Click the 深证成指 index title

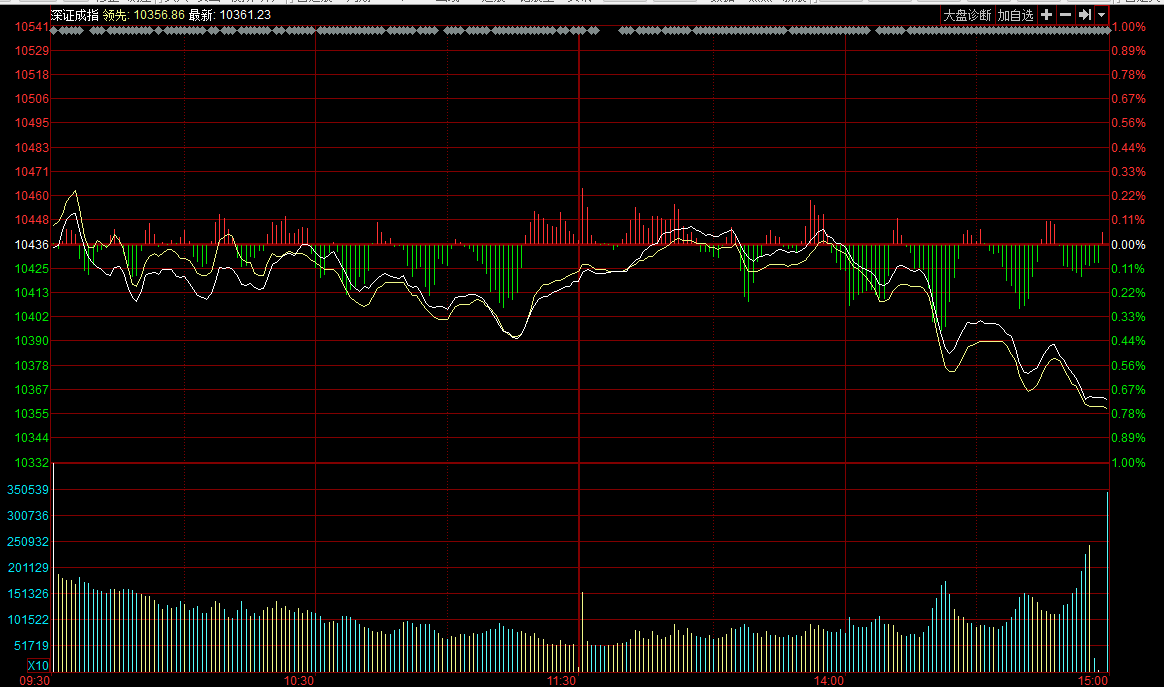[75, 15]
